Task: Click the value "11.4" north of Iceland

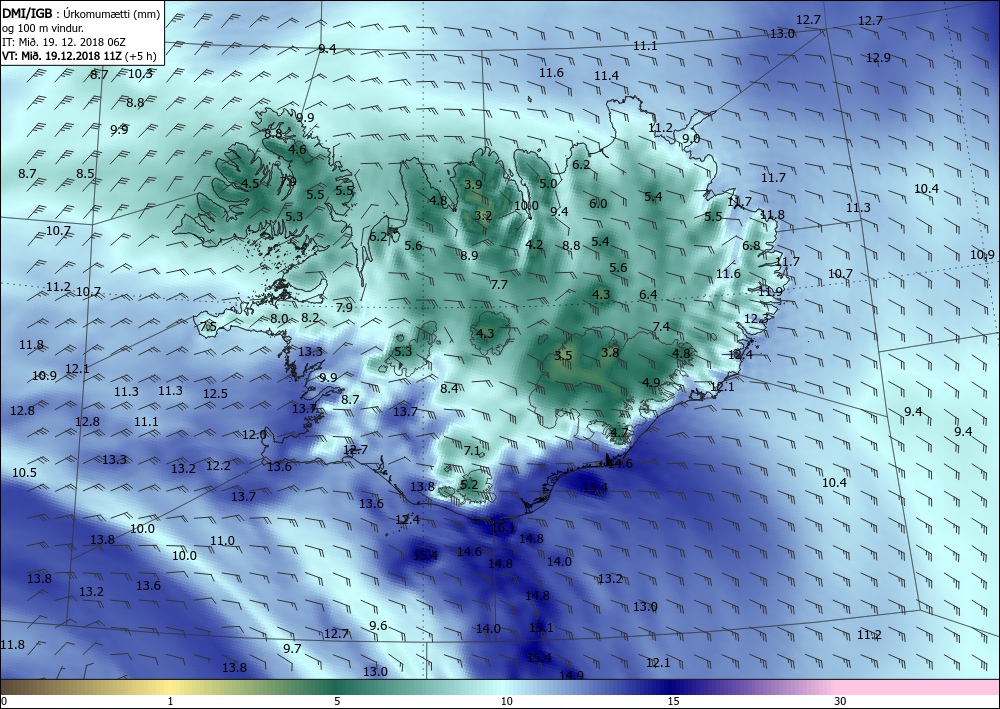Action: pyautogui.click(x=607, y=75)
